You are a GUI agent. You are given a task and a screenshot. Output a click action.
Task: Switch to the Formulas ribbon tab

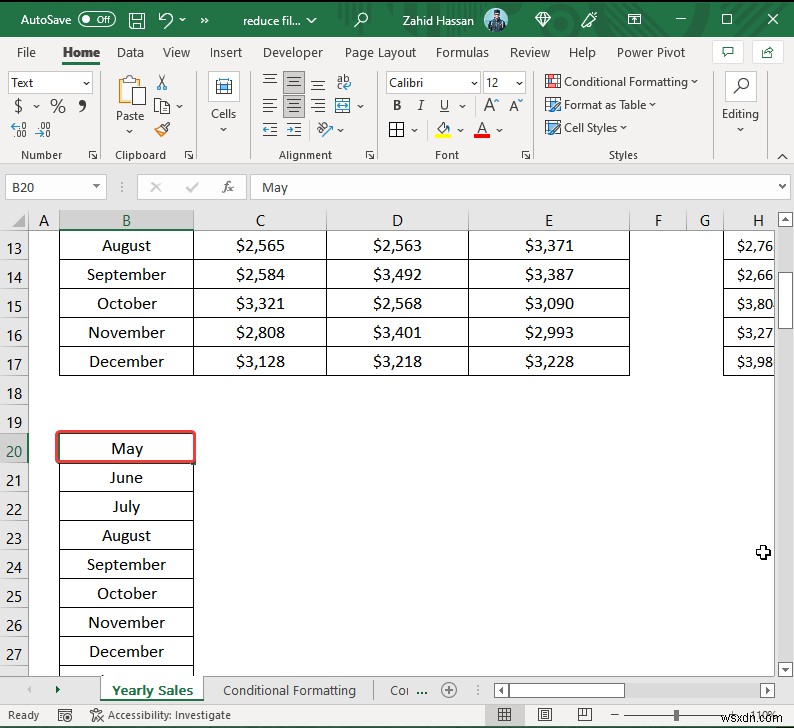462,52
